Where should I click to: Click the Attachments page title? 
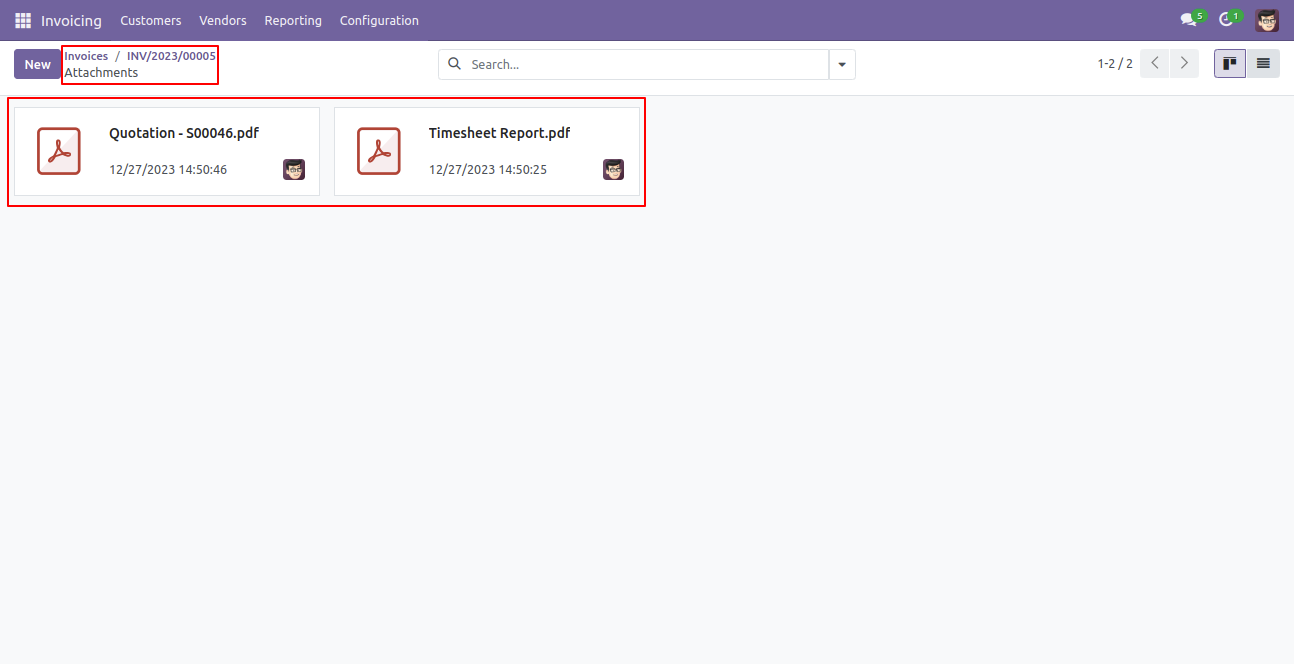tap(101, 73)
